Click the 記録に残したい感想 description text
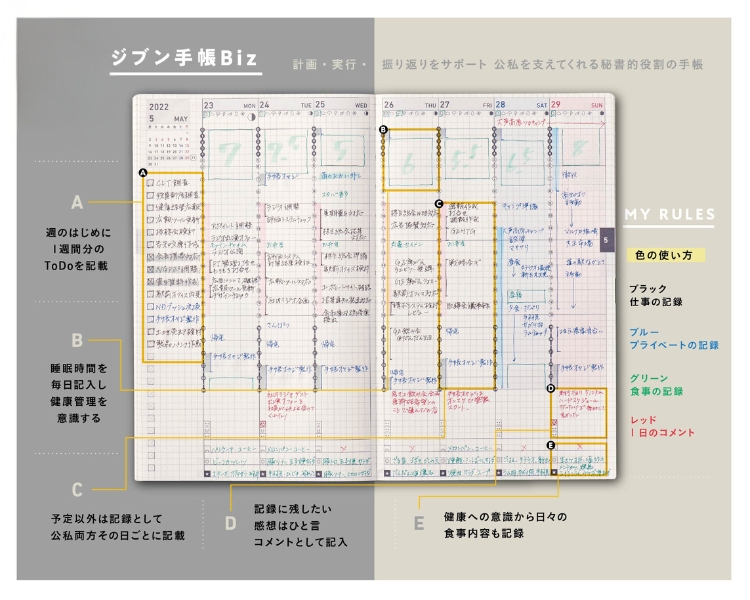 [x=301, y=525]
